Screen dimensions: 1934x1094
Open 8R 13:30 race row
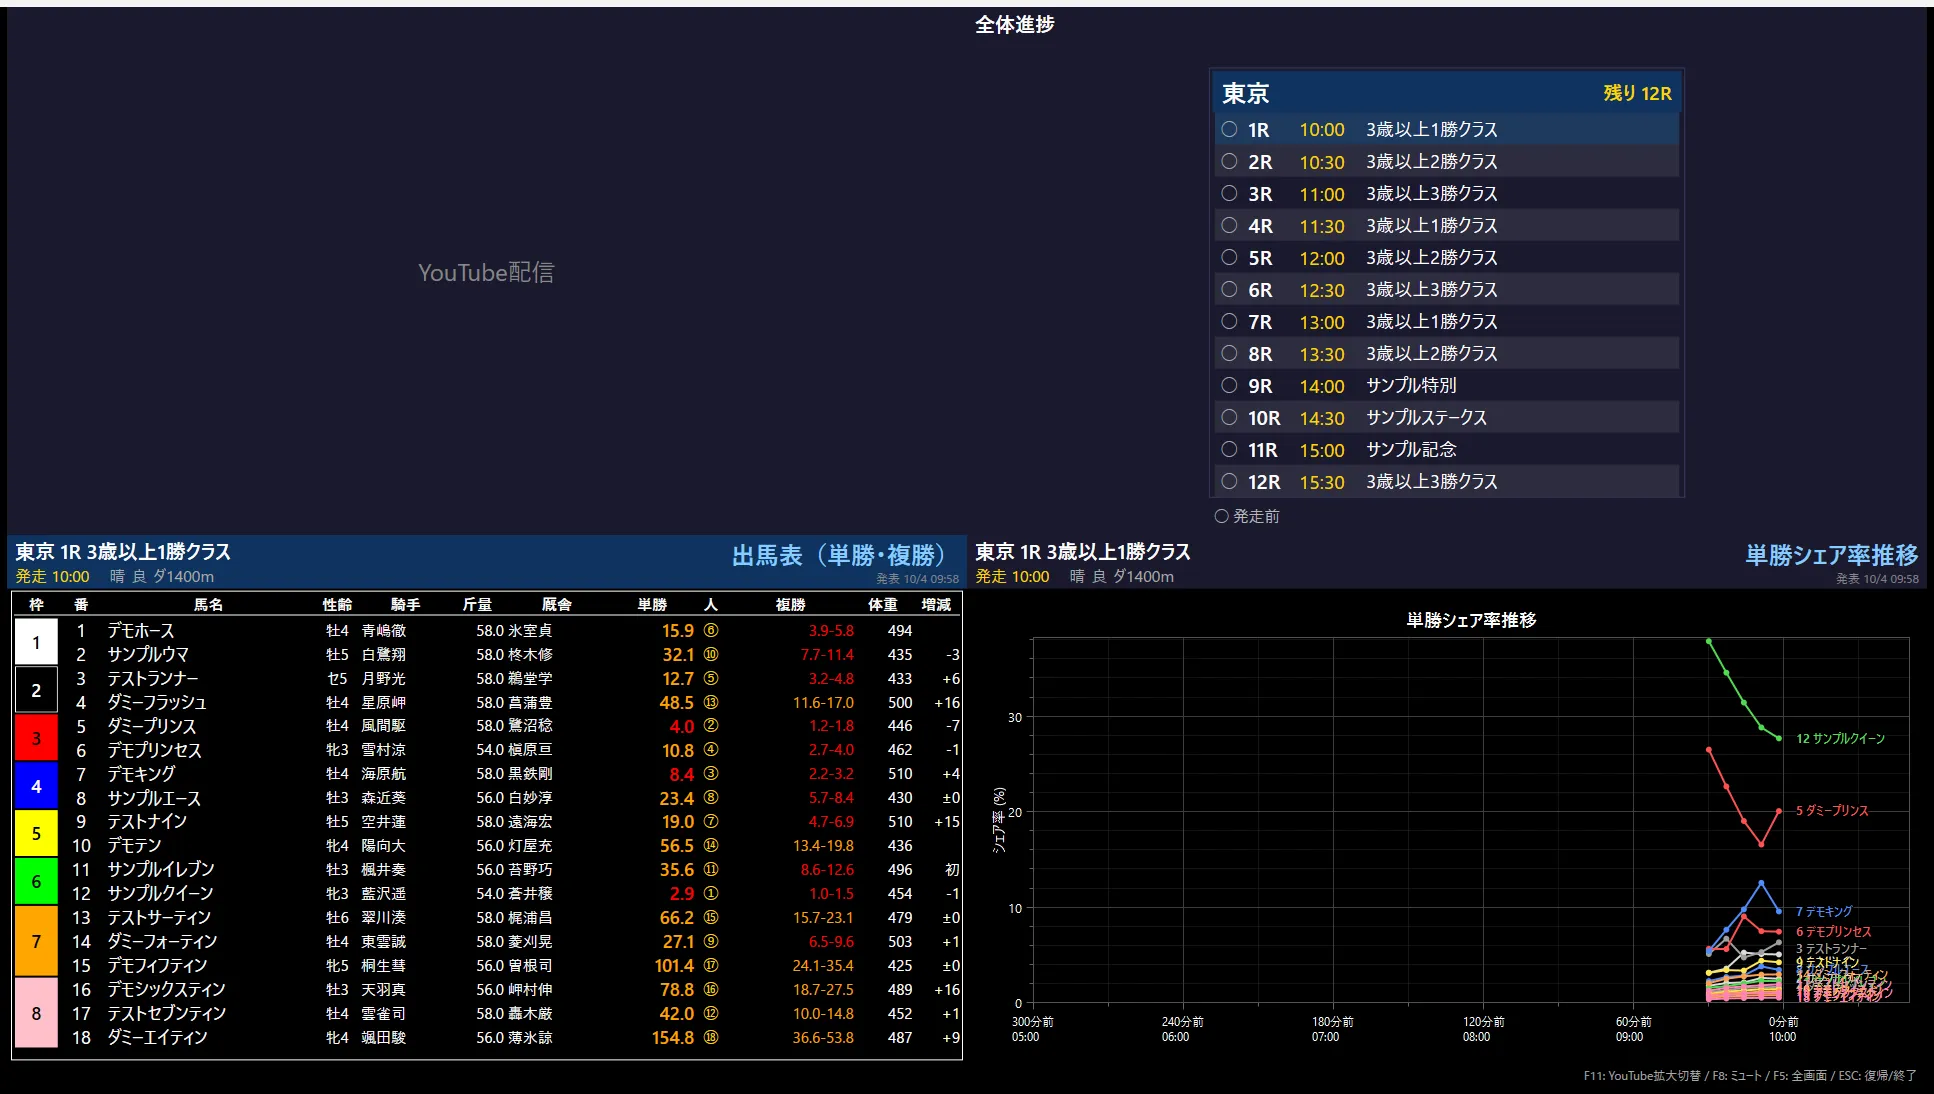click(1446, 353)
